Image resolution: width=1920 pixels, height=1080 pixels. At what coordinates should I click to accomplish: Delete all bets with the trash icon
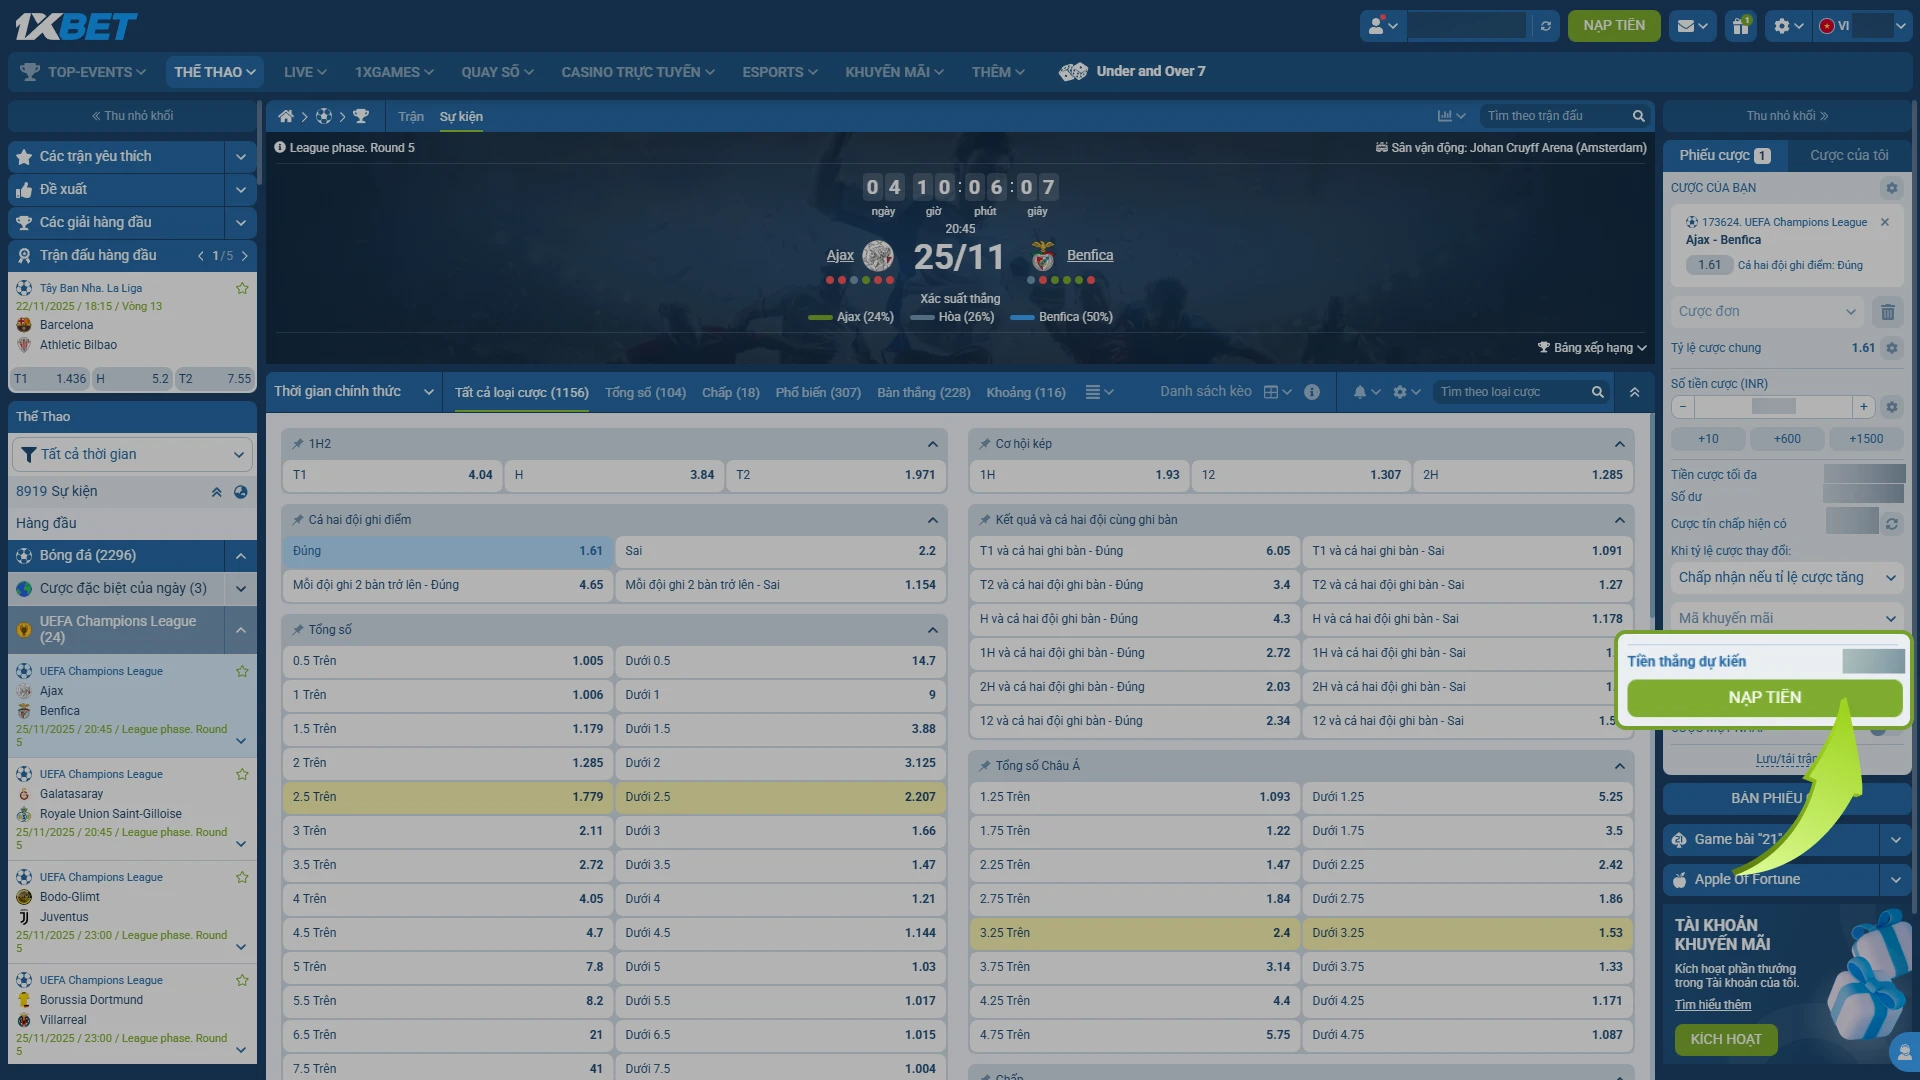coord(1888,312)
